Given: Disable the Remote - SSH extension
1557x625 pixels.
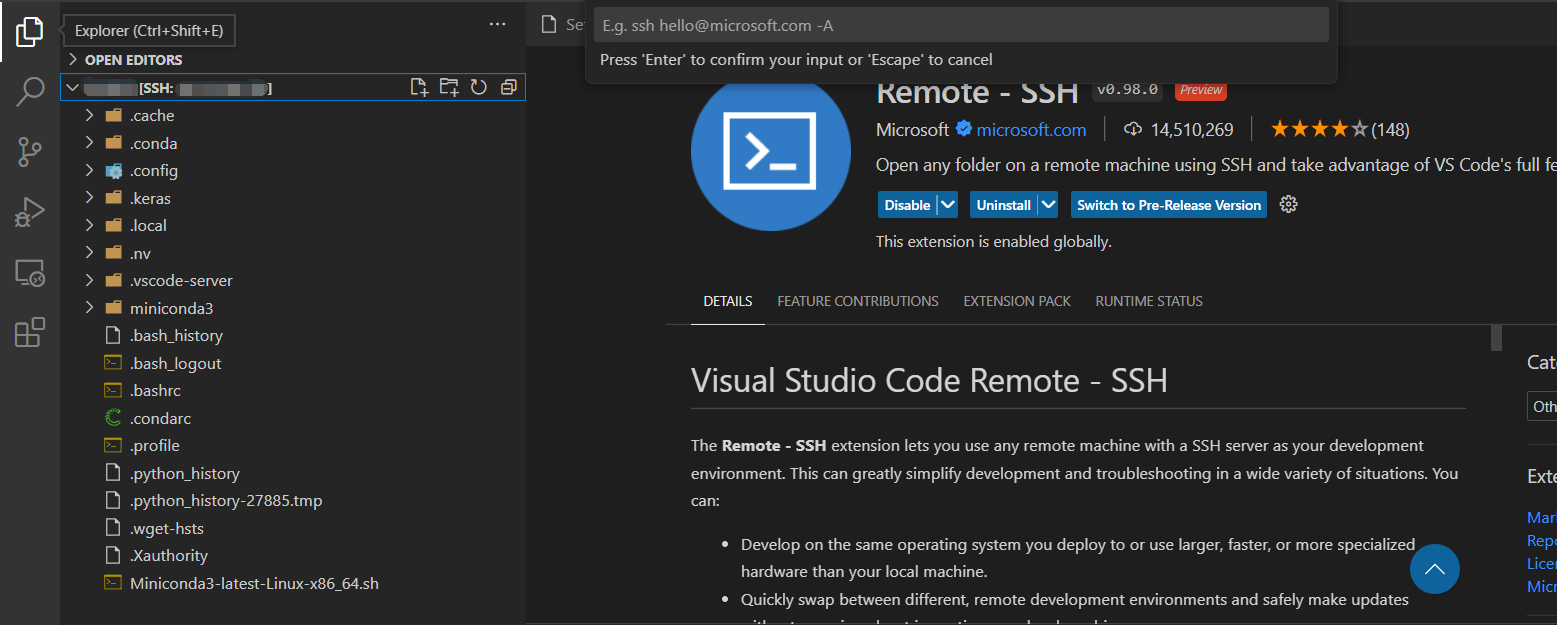Looking at the screenshot, I should (x=905, y=204).
